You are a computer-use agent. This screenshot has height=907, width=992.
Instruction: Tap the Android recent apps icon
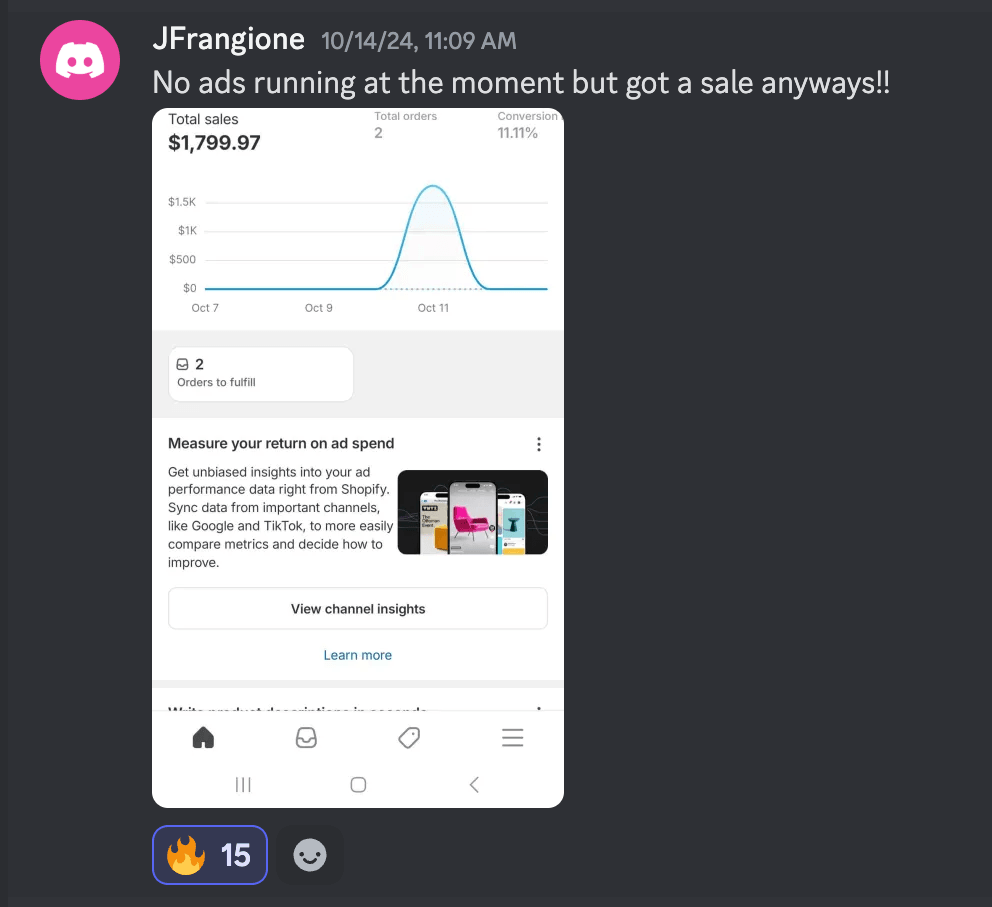coord(243,785)
